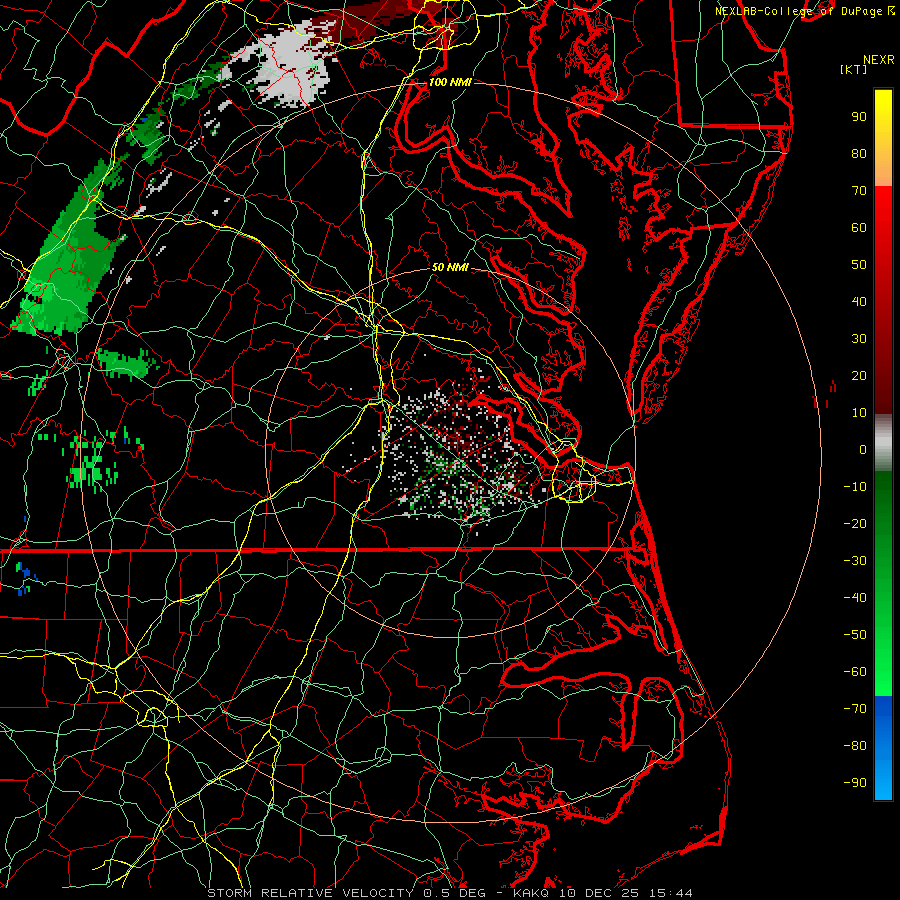Select the 70 value on the velocity scale
This screenshot has height=900, width=900.
(x=859, y=191)
